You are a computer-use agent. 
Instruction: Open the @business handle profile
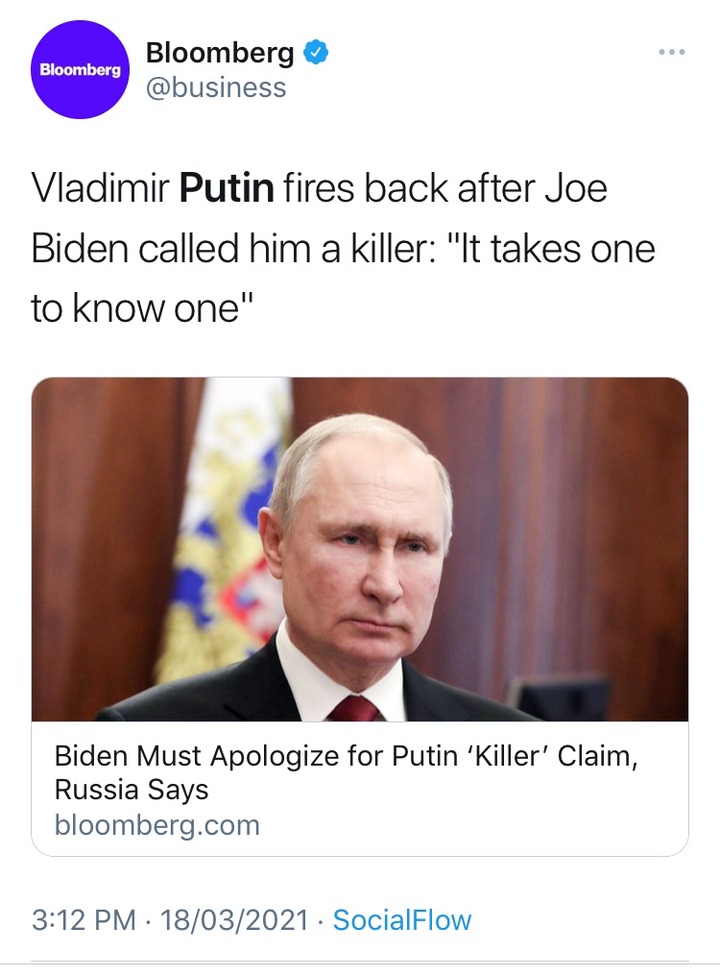tap(216, 88)
